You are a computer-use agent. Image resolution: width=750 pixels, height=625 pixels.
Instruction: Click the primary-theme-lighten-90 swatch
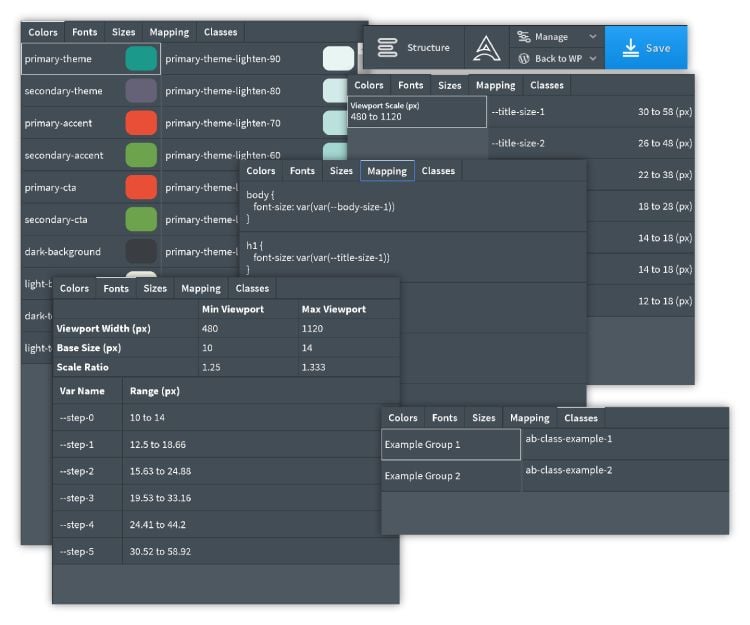click(x=338, y=58)
